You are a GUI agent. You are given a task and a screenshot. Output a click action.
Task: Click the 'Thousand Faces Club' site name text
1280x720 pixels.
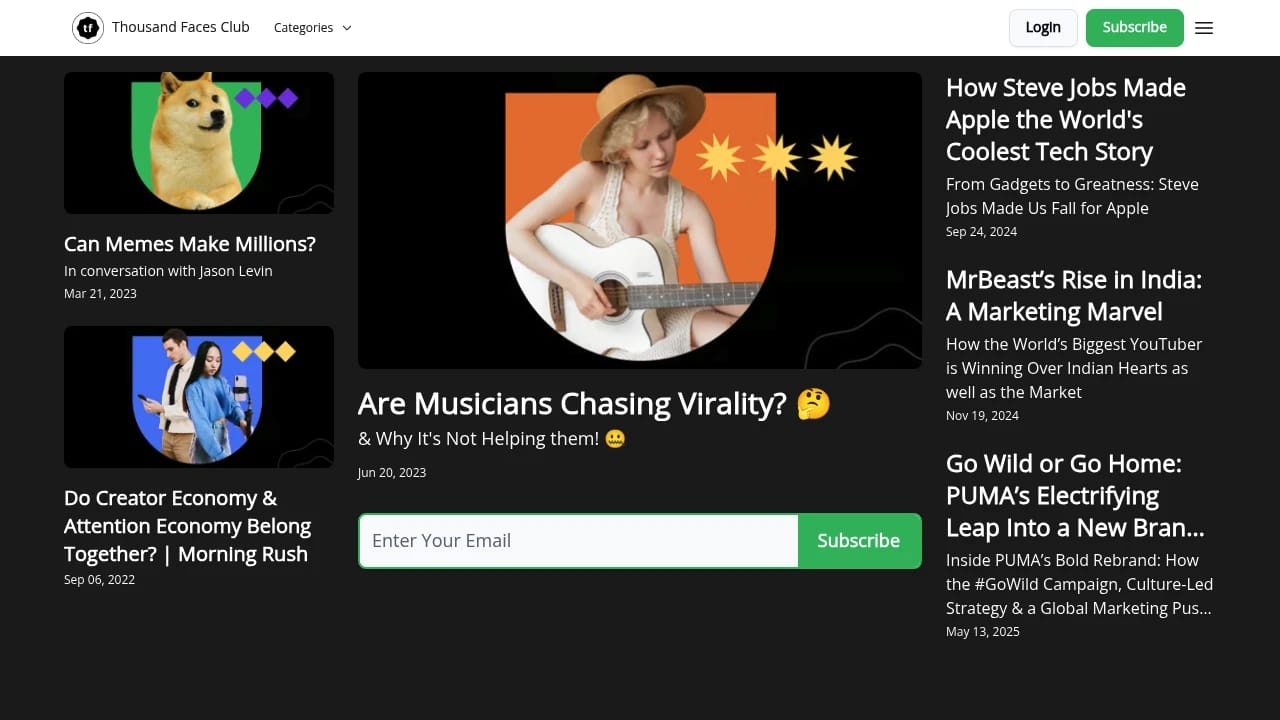pyautogui.click(x=181, y=27)
